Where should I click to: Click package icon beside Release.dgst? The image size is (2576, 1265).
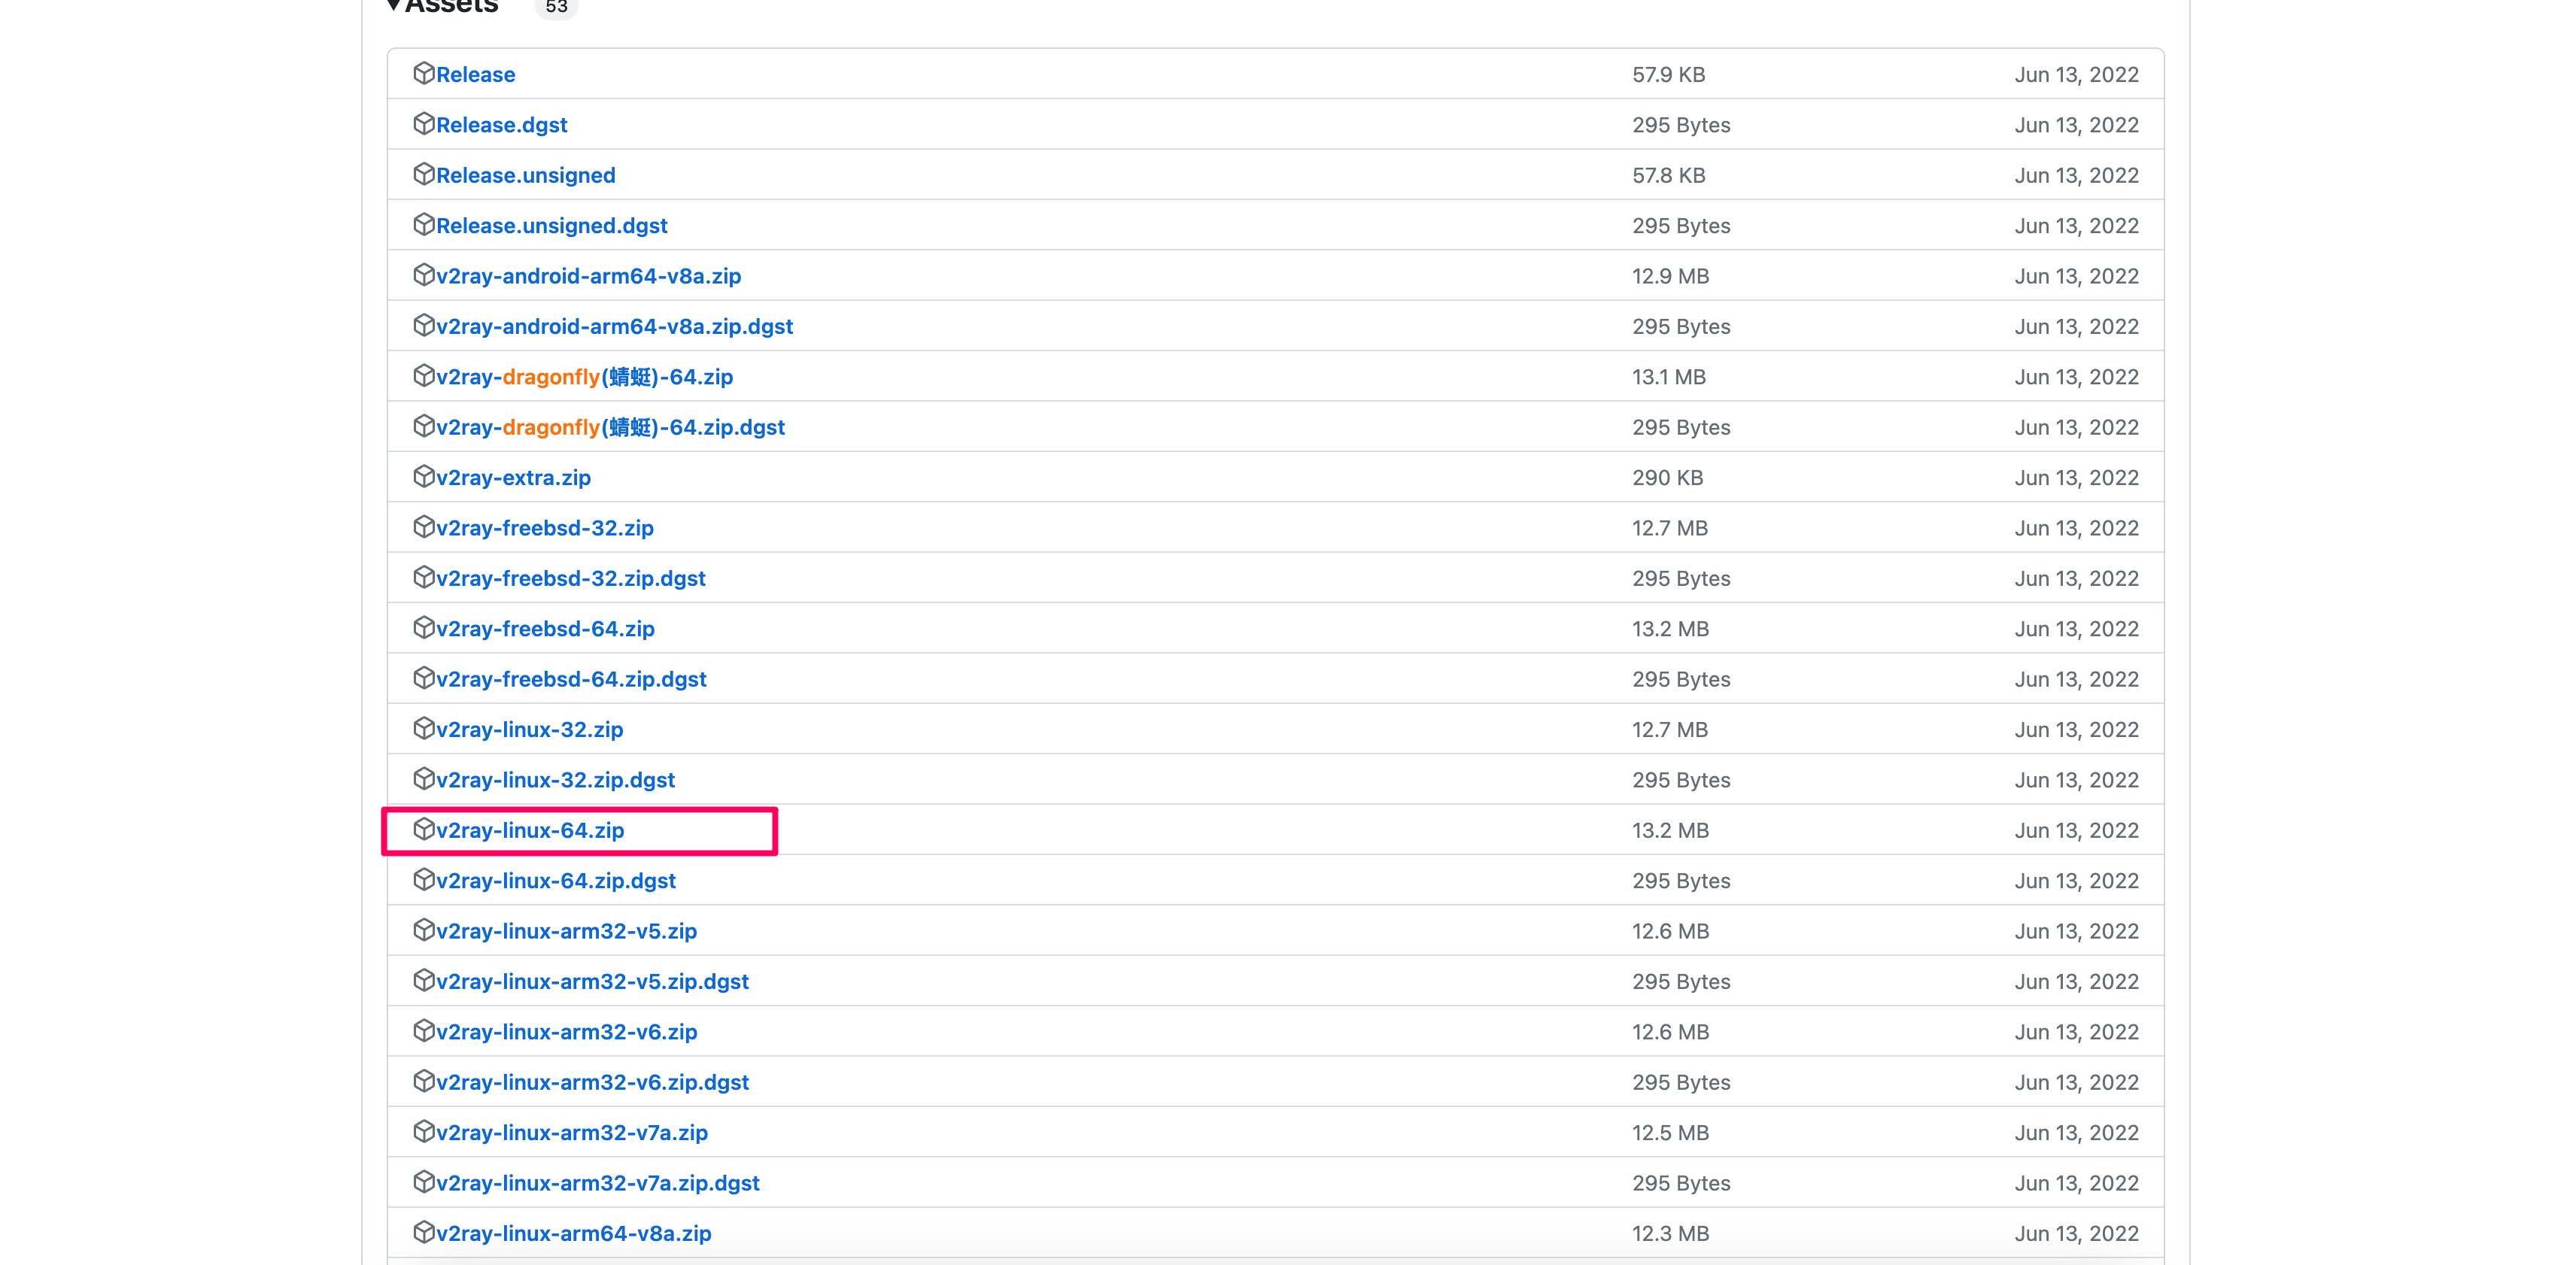tap(423, 123)
